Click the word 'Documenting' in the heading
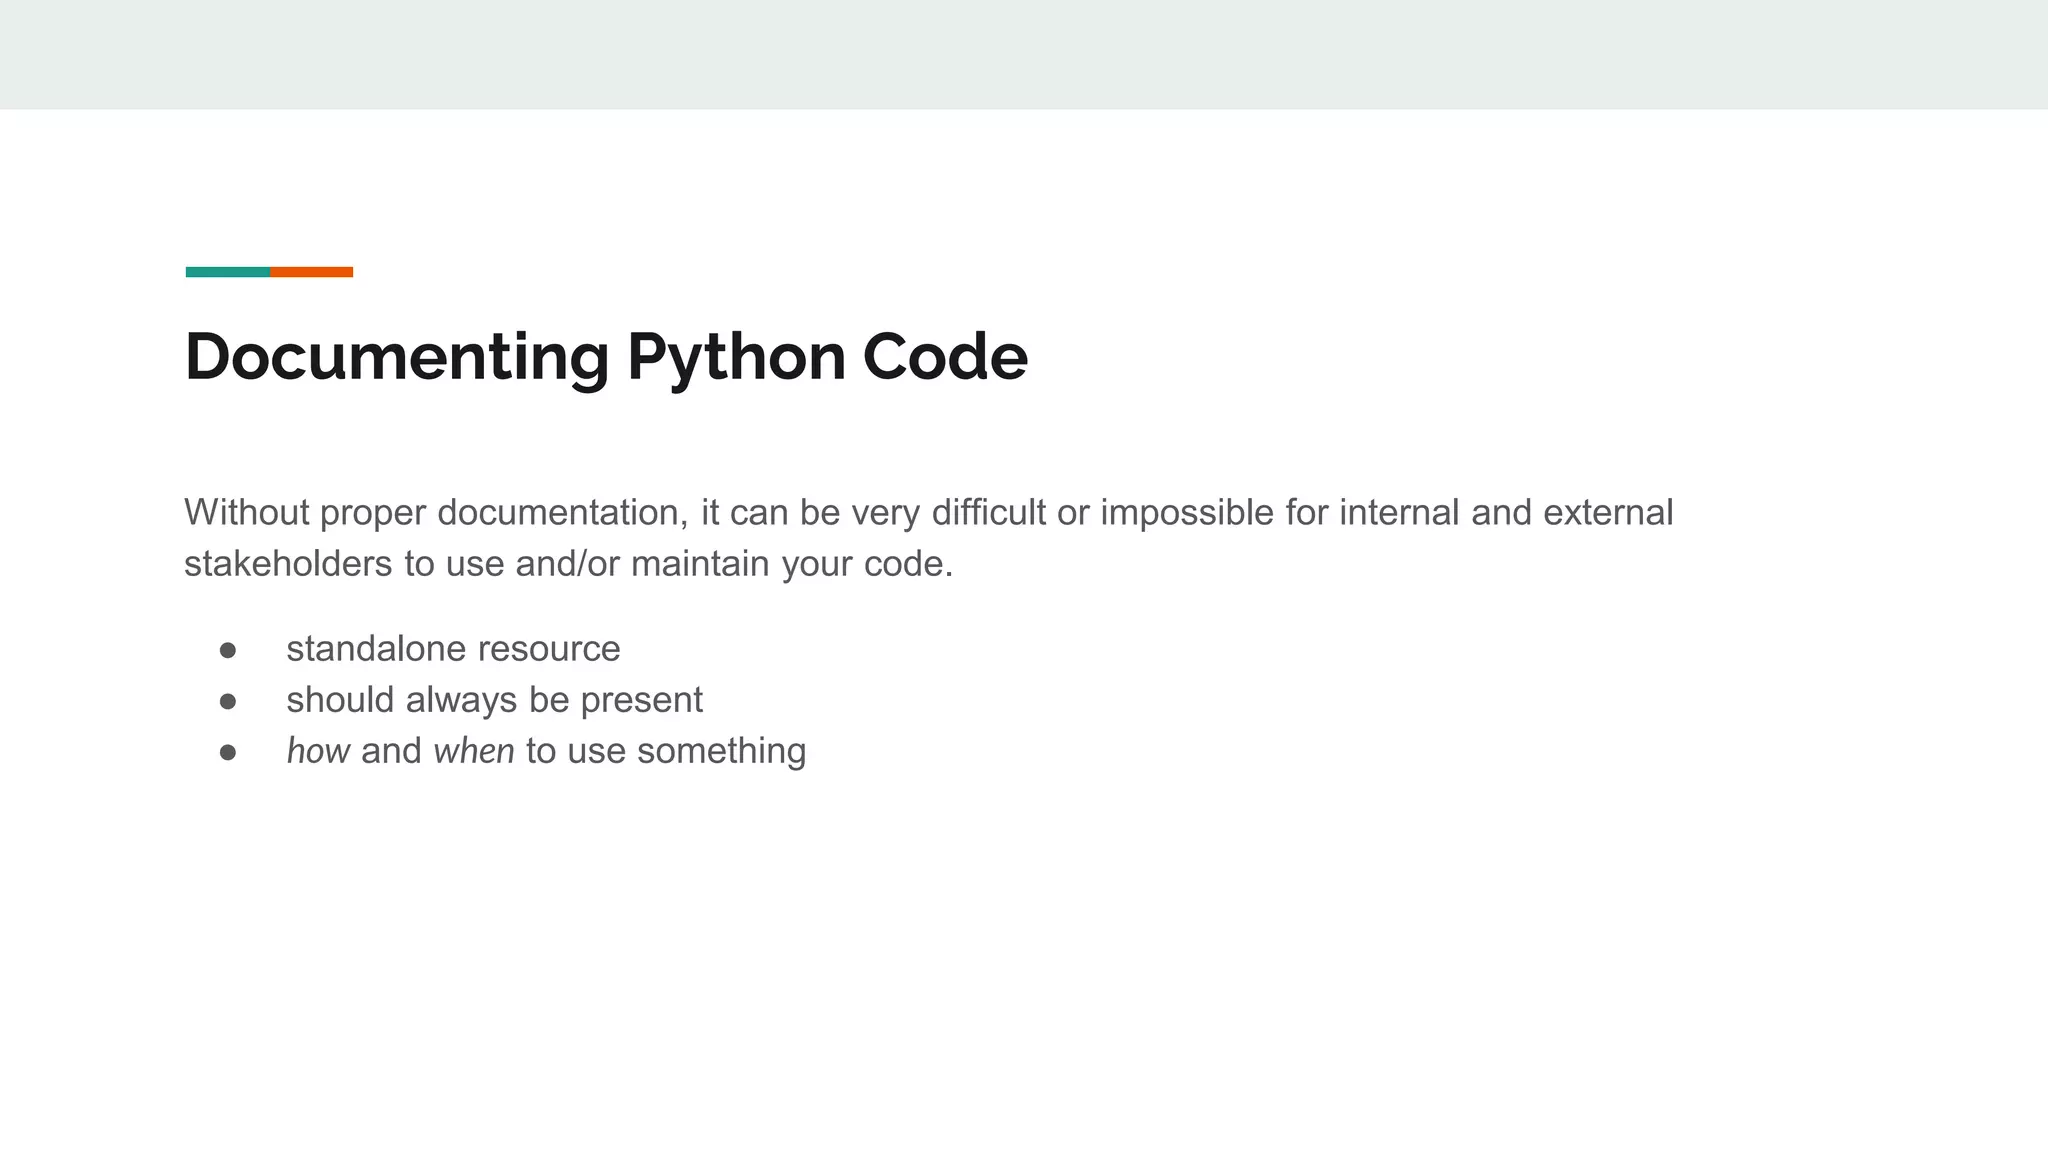This screenshot has height=1152, width=2048. pos(397,357)
